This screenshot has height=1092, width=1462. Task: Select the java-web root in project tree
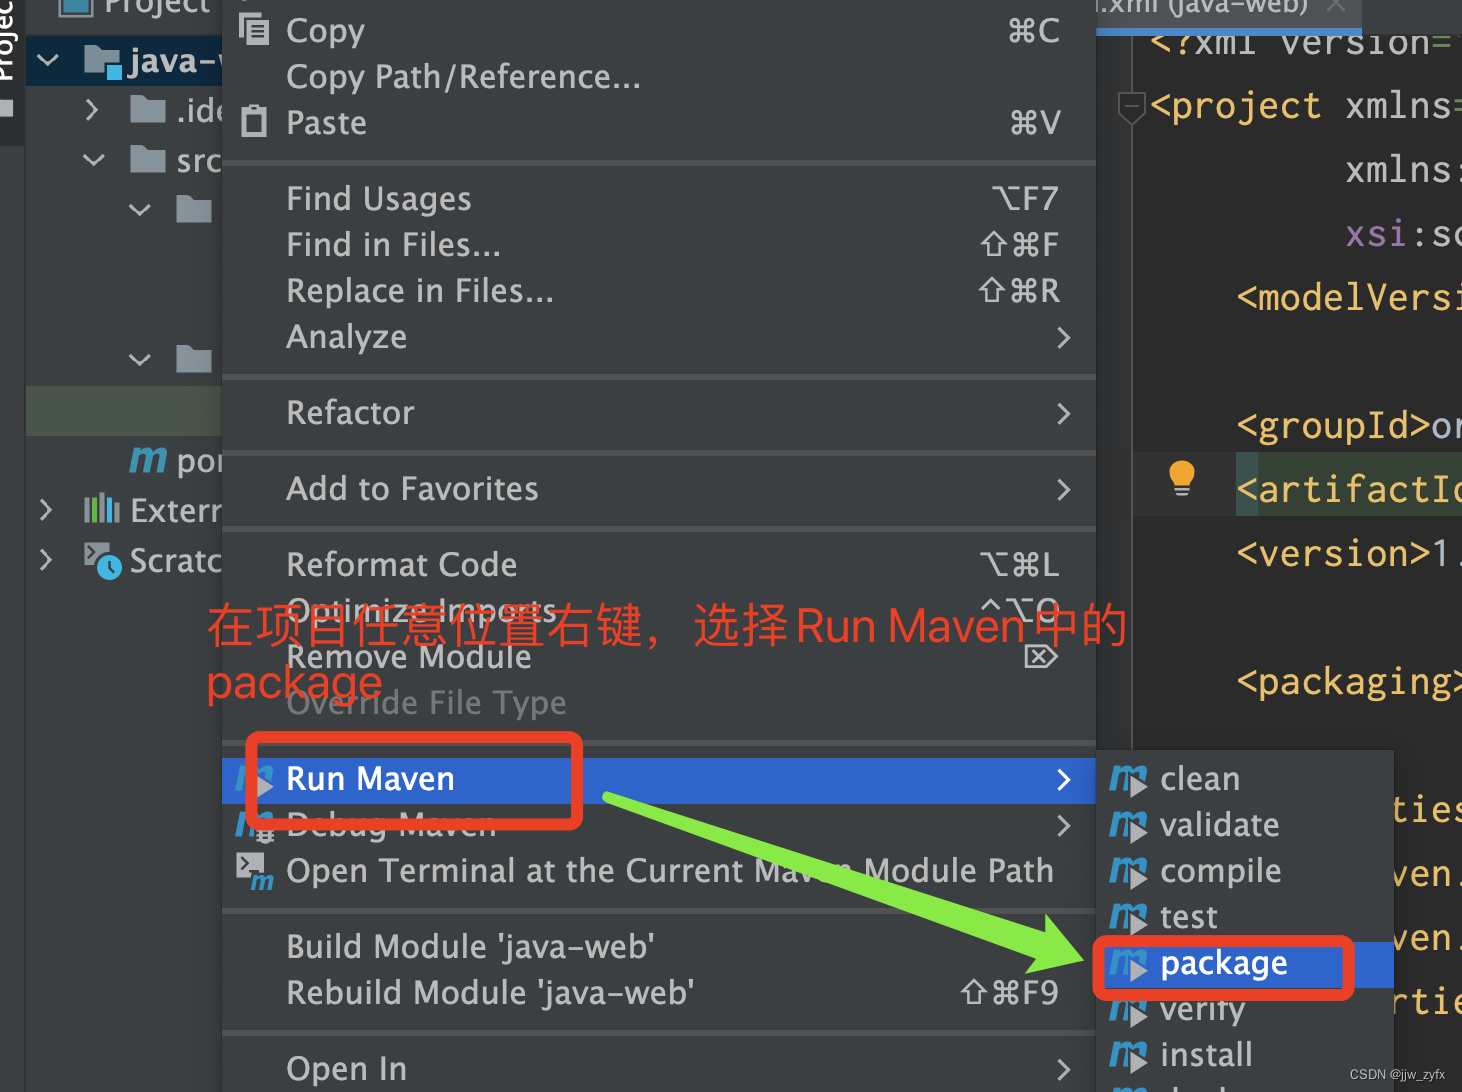[124, 61]
